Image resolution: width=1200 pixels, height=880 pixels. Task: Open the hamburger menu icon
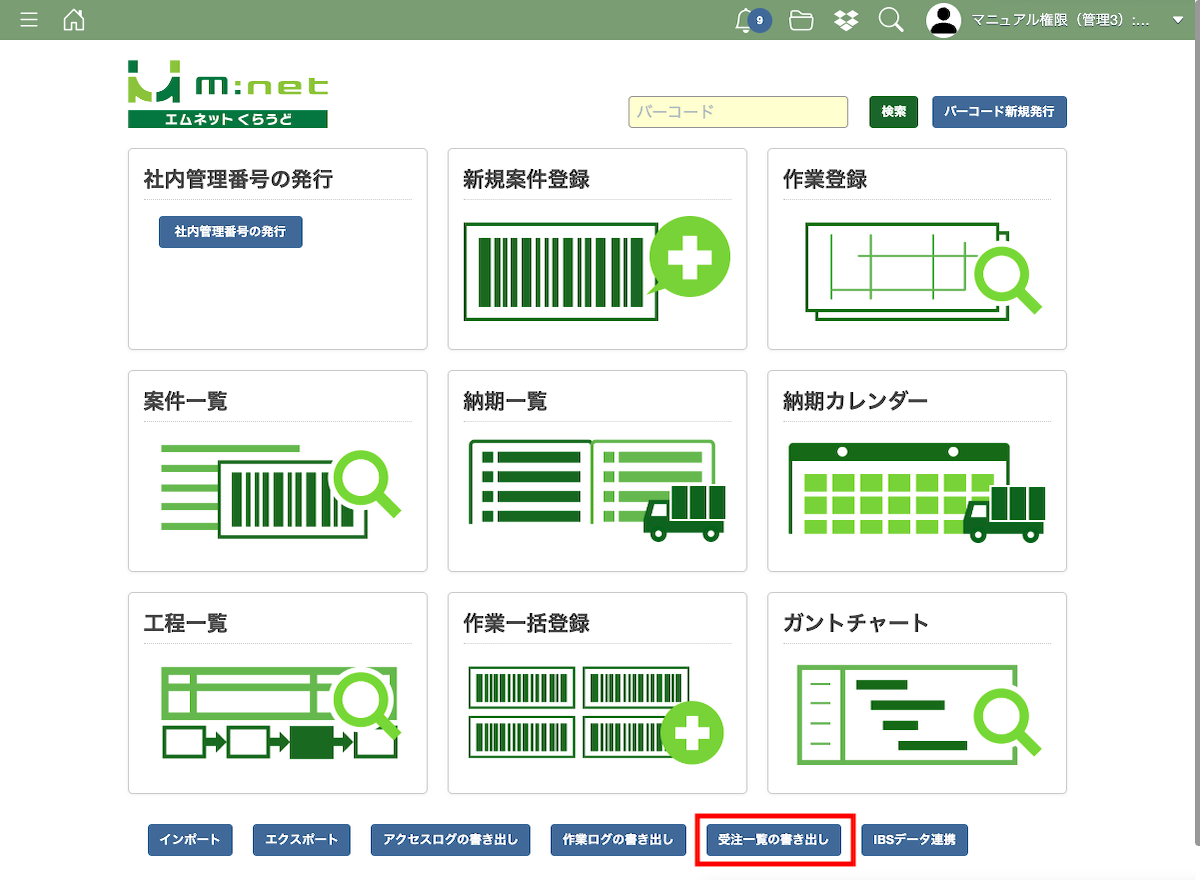click(29, 20)
